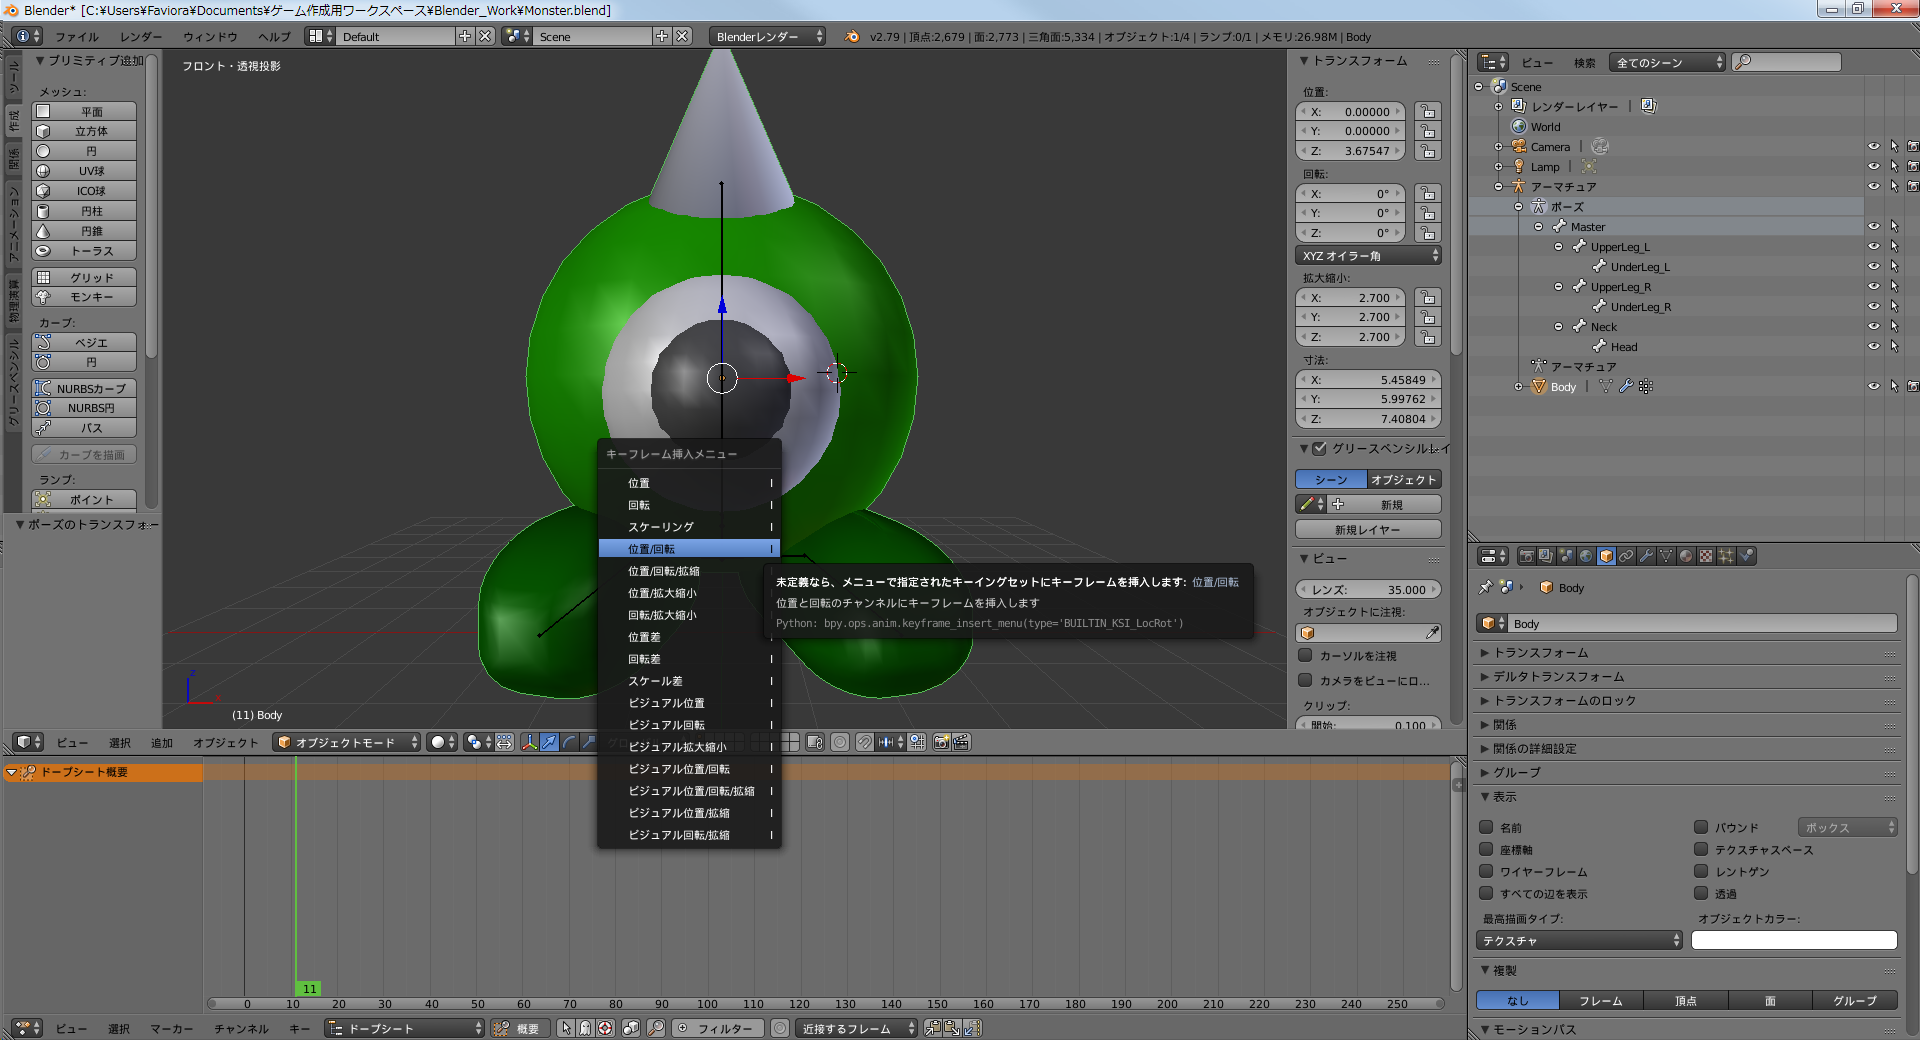Add a 'モンキー' mesh primitive
This screenshot has width=1920, height=1040.
tap(84, 297)
